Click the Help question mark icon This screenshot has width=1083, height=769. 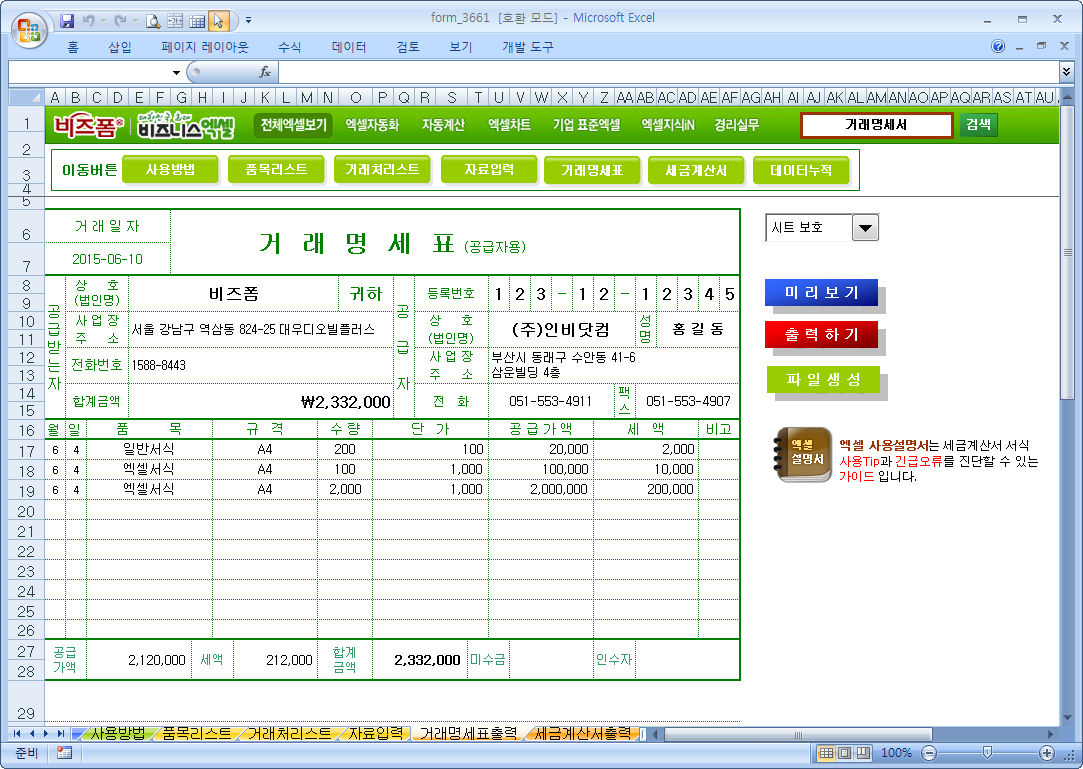(997, 46)
